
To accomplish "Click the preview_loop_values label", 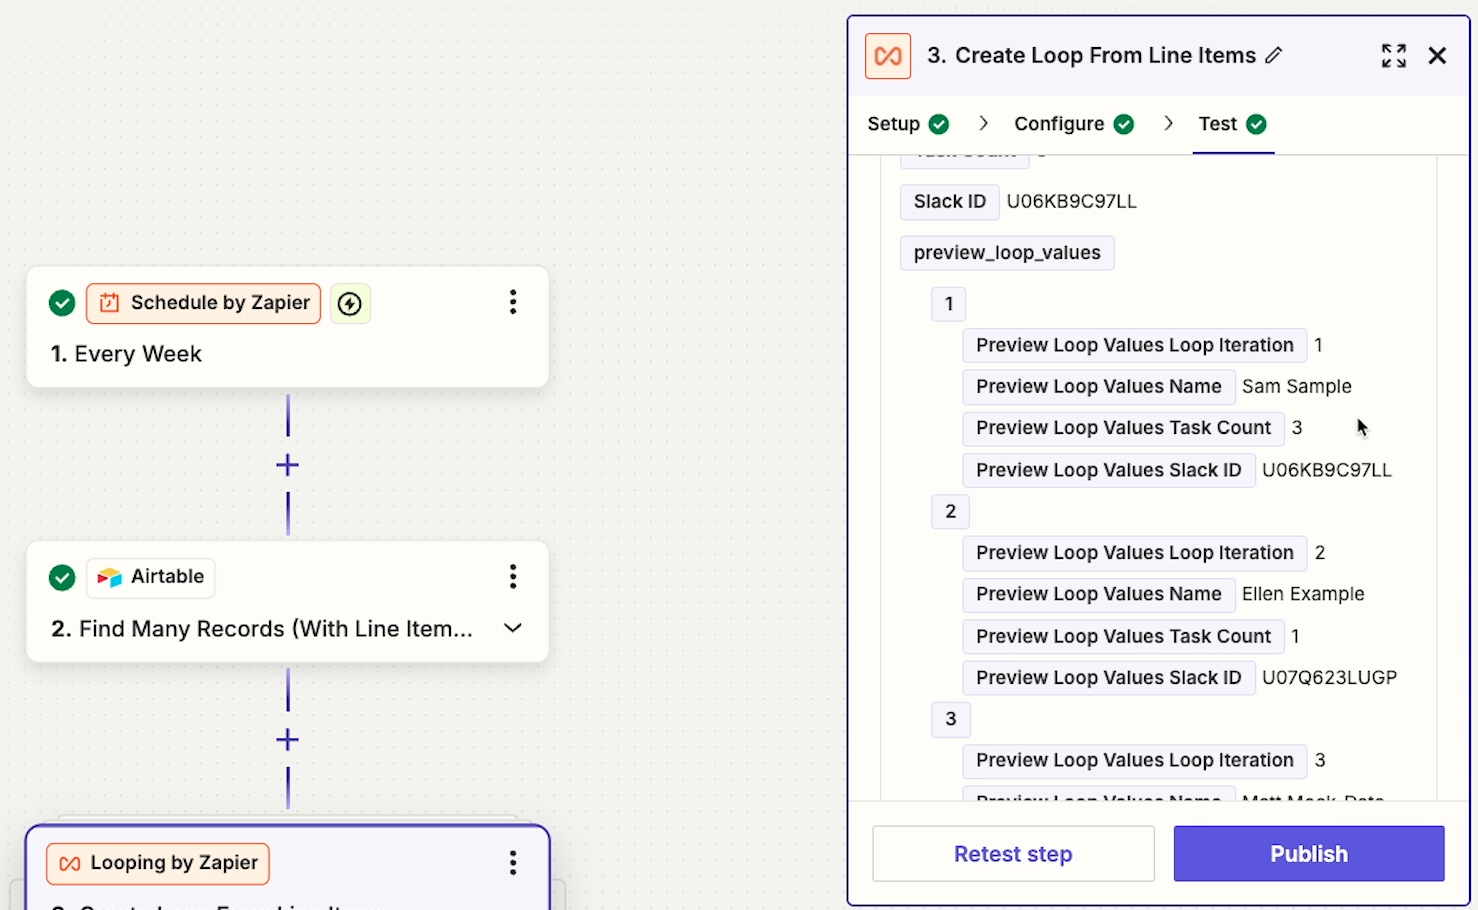I will [1007, 253].
